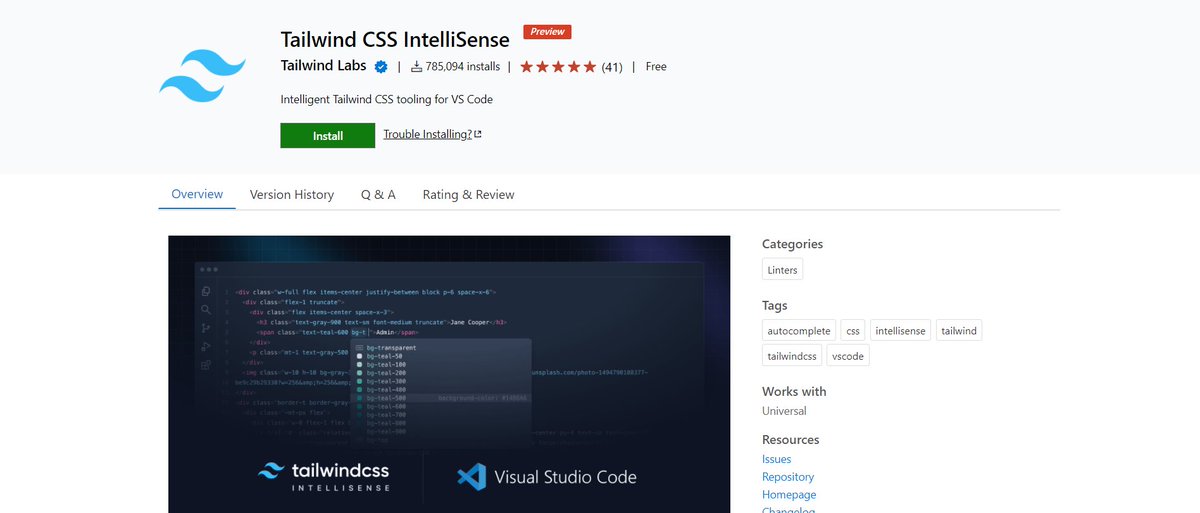Click the Universal text

pyautogui.click(x=784, y=411)
